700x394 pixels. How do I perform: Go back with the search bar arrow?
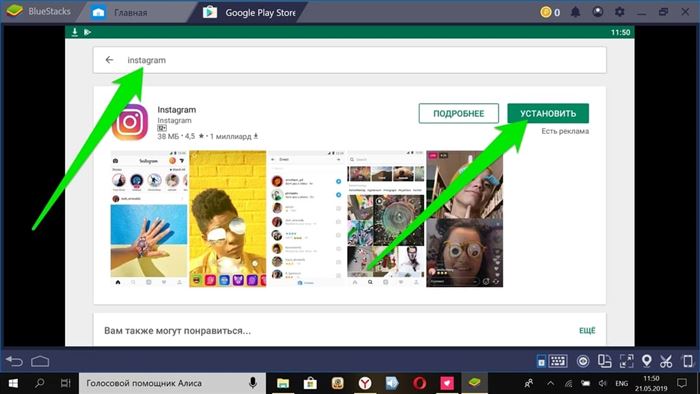tap(109, 60)
